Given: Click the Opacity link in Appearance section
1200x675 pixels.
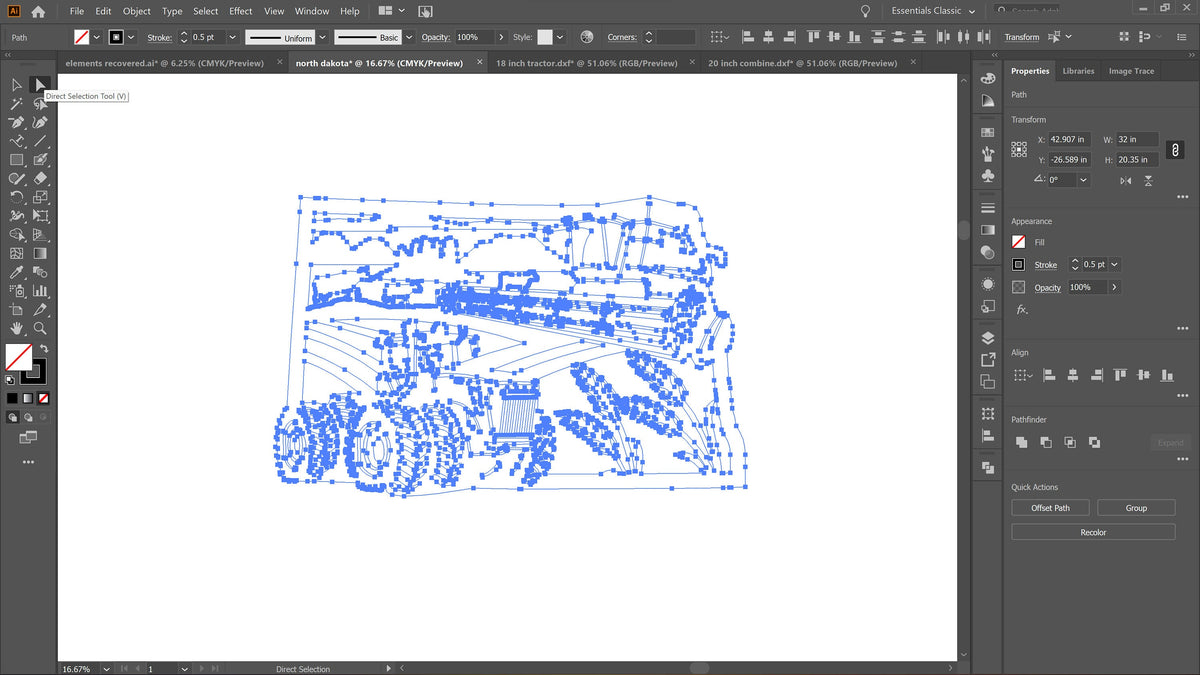Looking at the screenshot, I should tap(1047, 287).
